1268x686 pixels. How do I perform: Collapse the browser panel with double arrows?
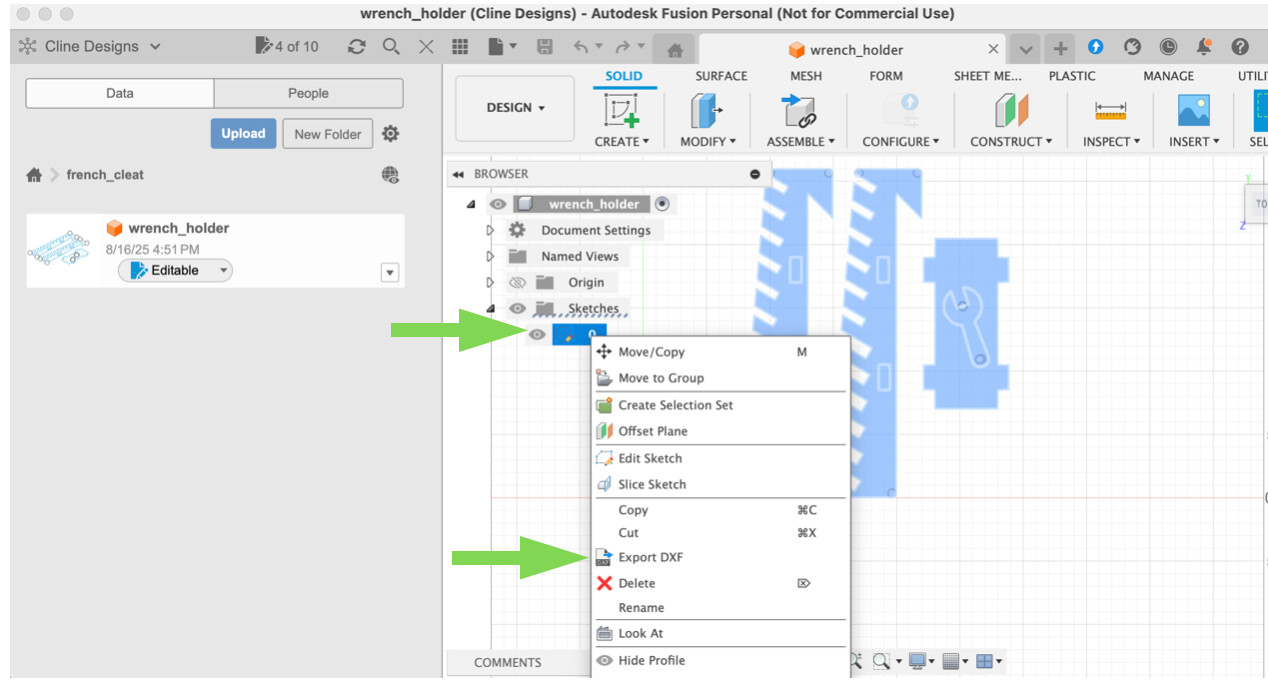[x=458, y=174]
